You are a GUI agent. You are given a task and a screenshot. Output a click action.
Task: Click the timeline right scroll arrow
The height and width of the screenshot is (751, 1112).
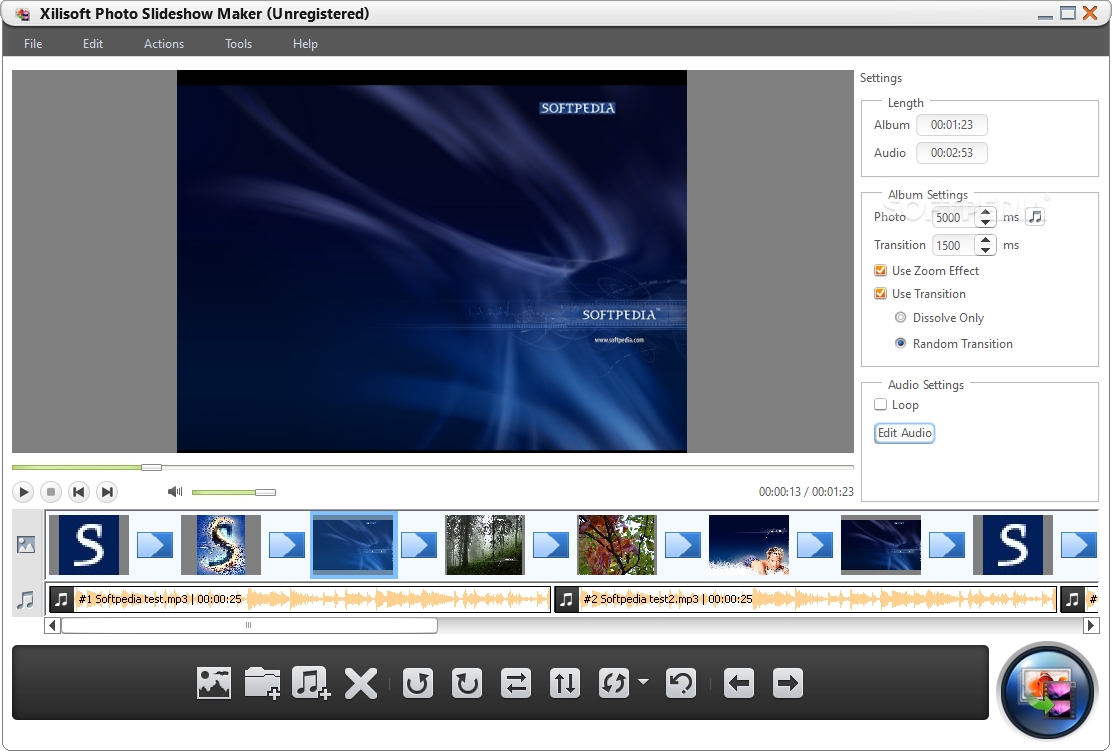1091,625
